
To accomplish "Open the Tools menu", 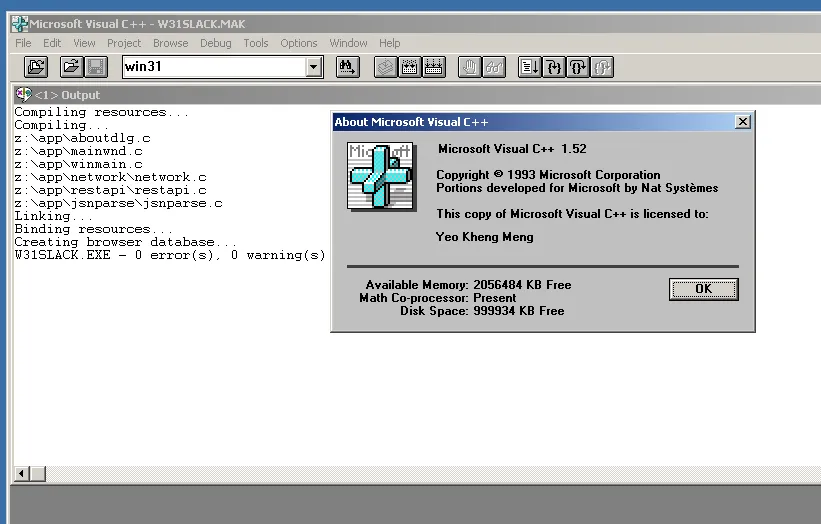I will click(256, 43).
